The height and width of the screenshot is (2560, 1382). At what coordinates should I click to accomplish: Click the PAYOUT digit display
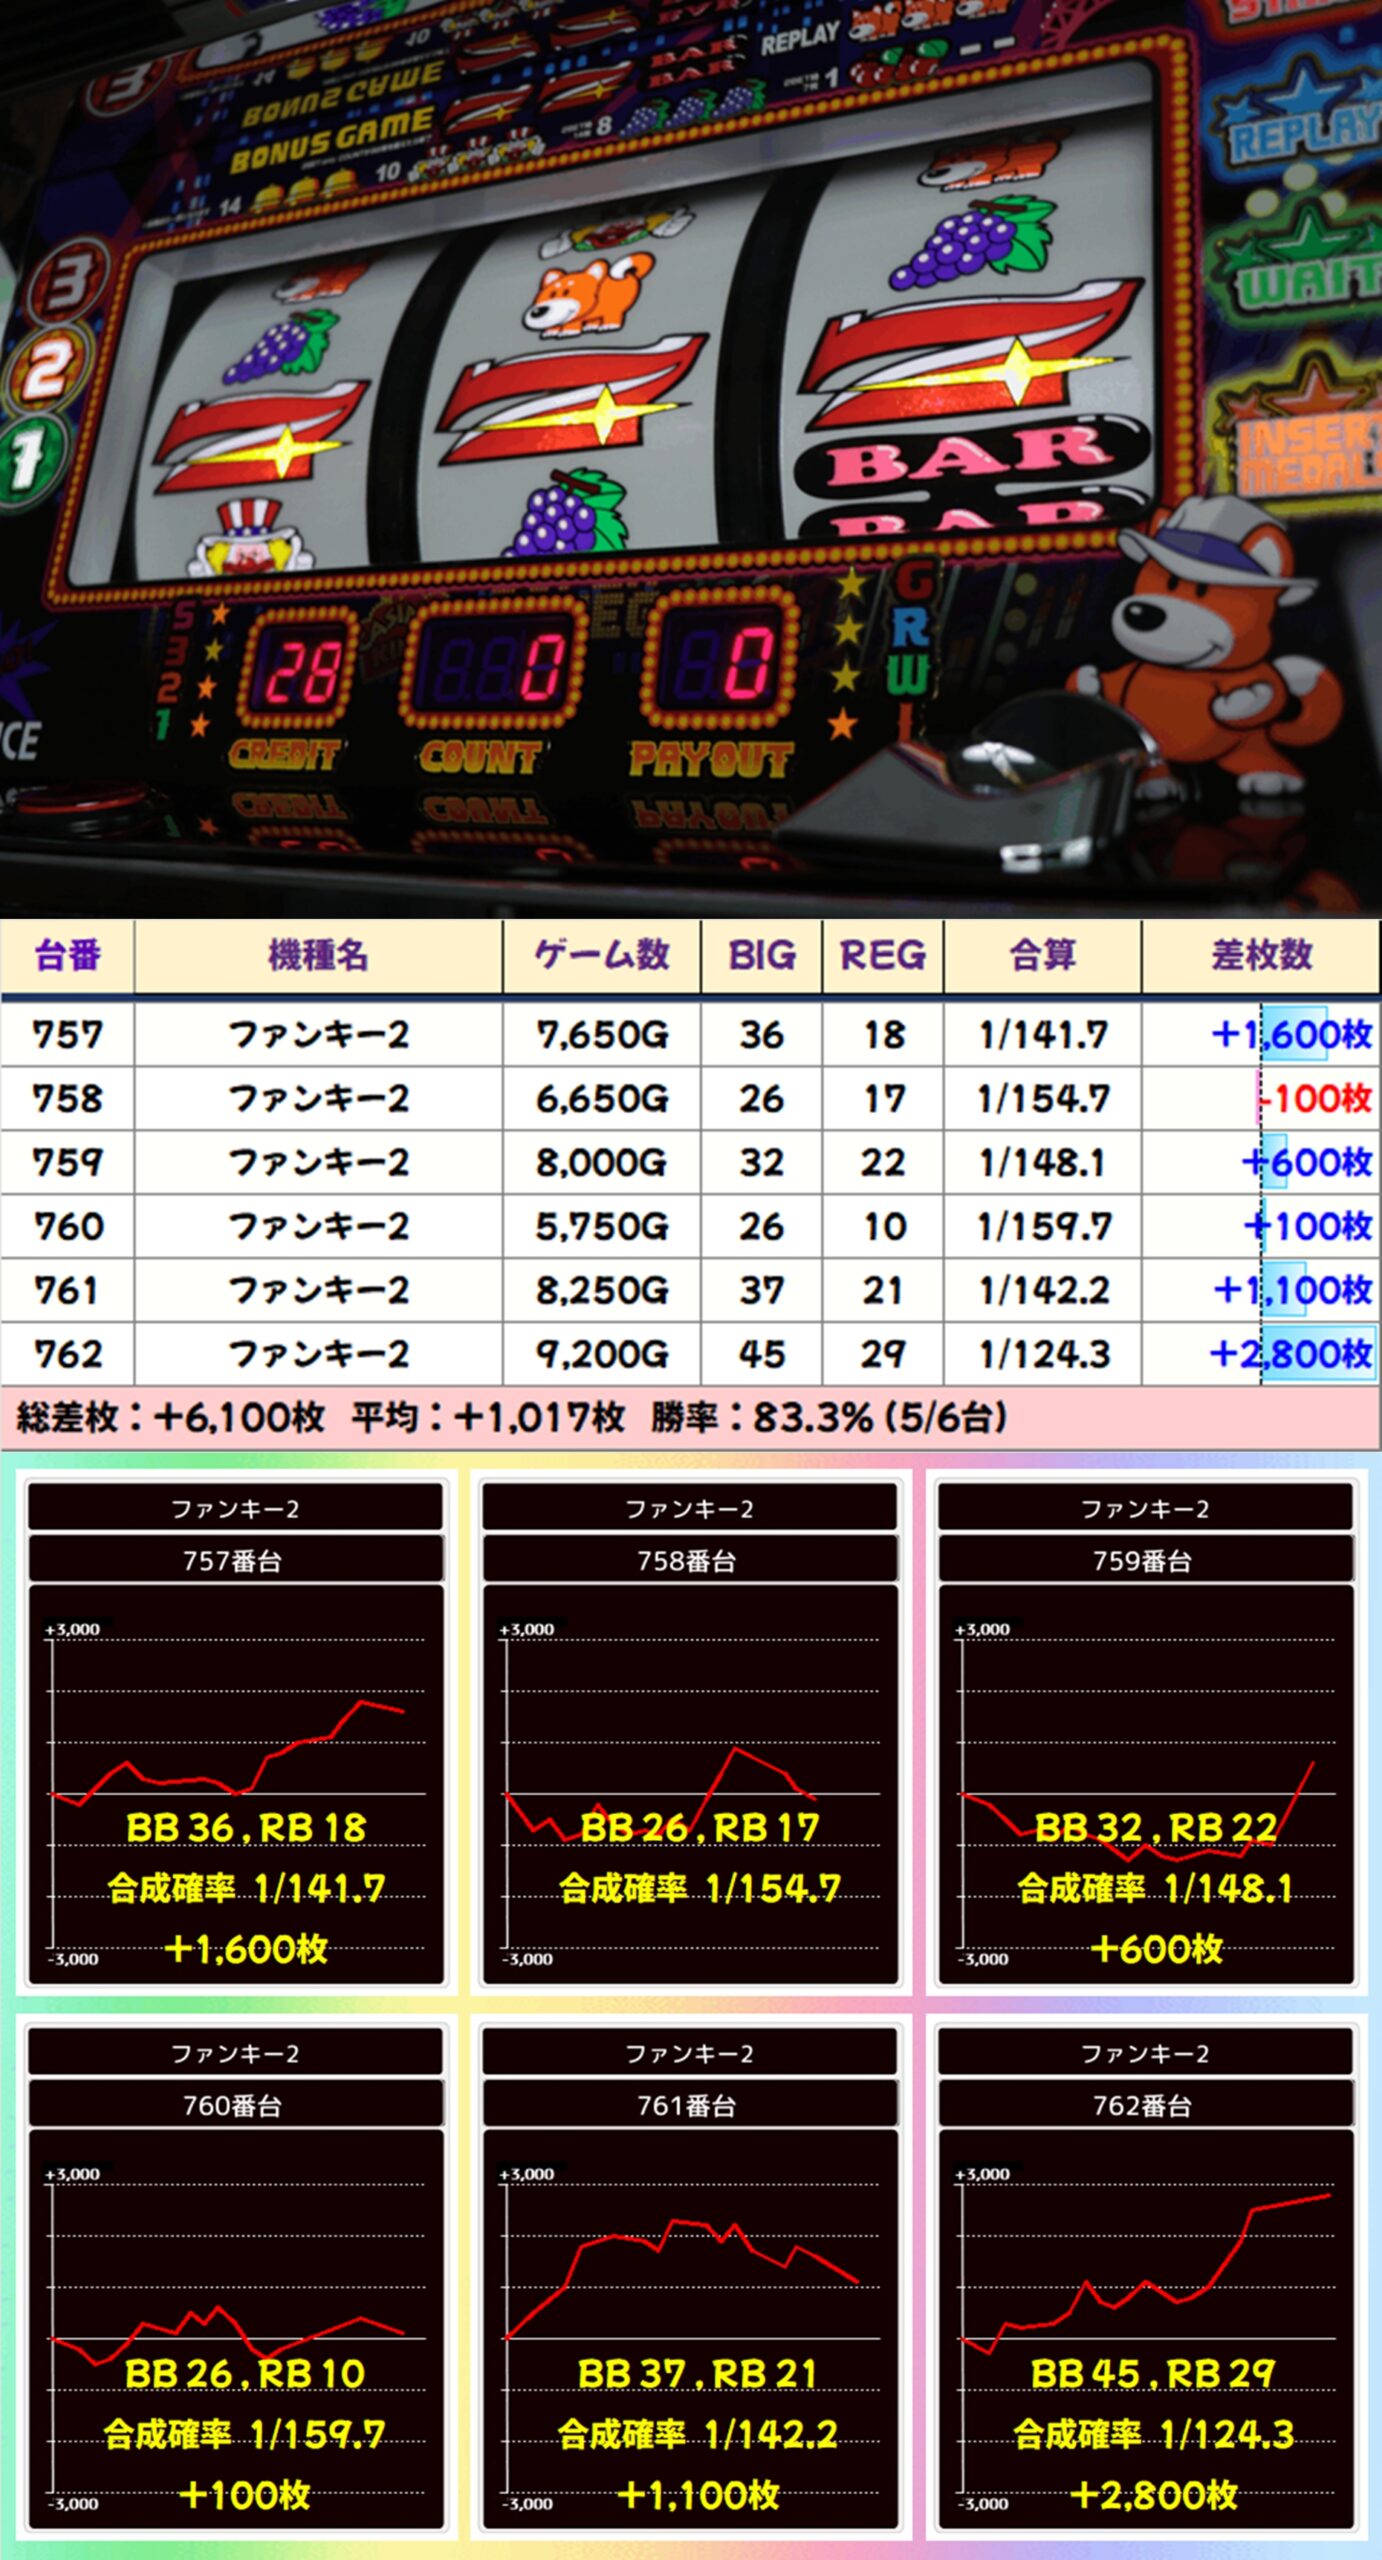coord(721,664)
